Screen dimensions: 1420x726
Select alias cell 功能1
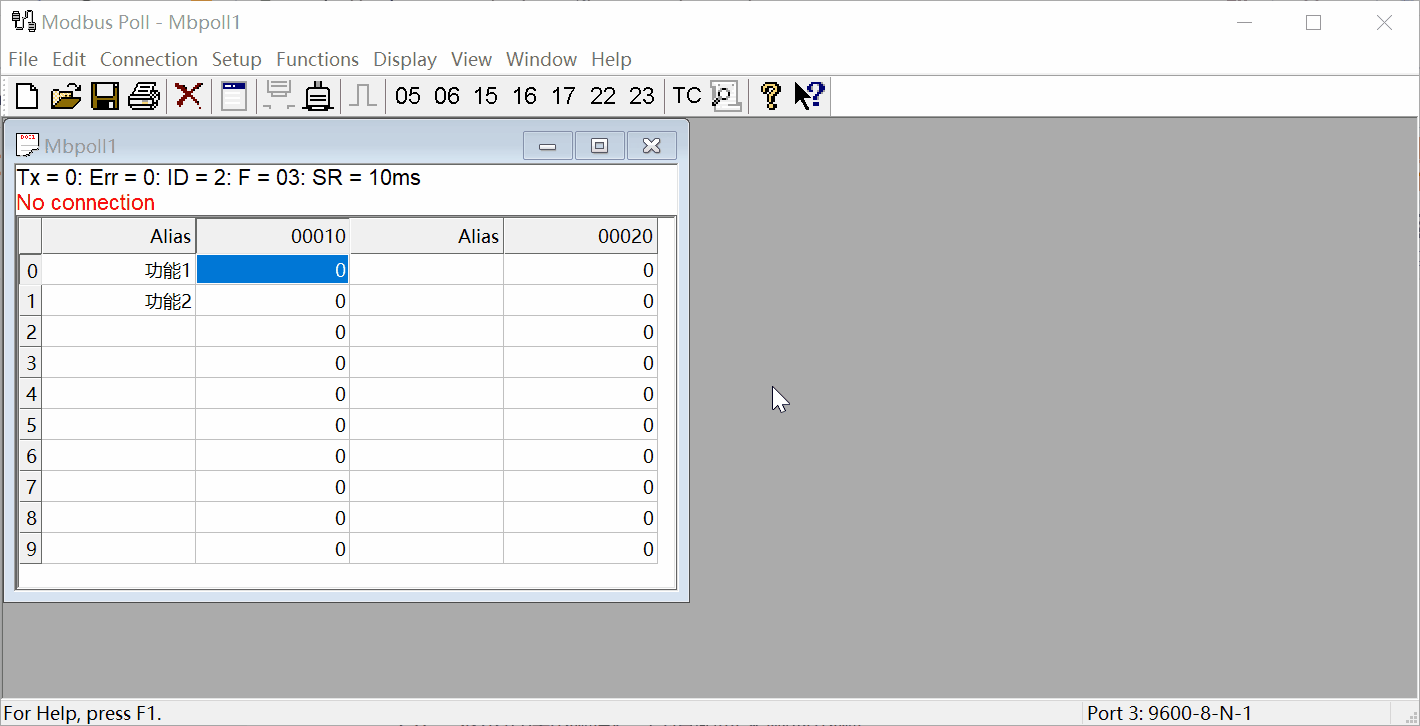(119, 270)
